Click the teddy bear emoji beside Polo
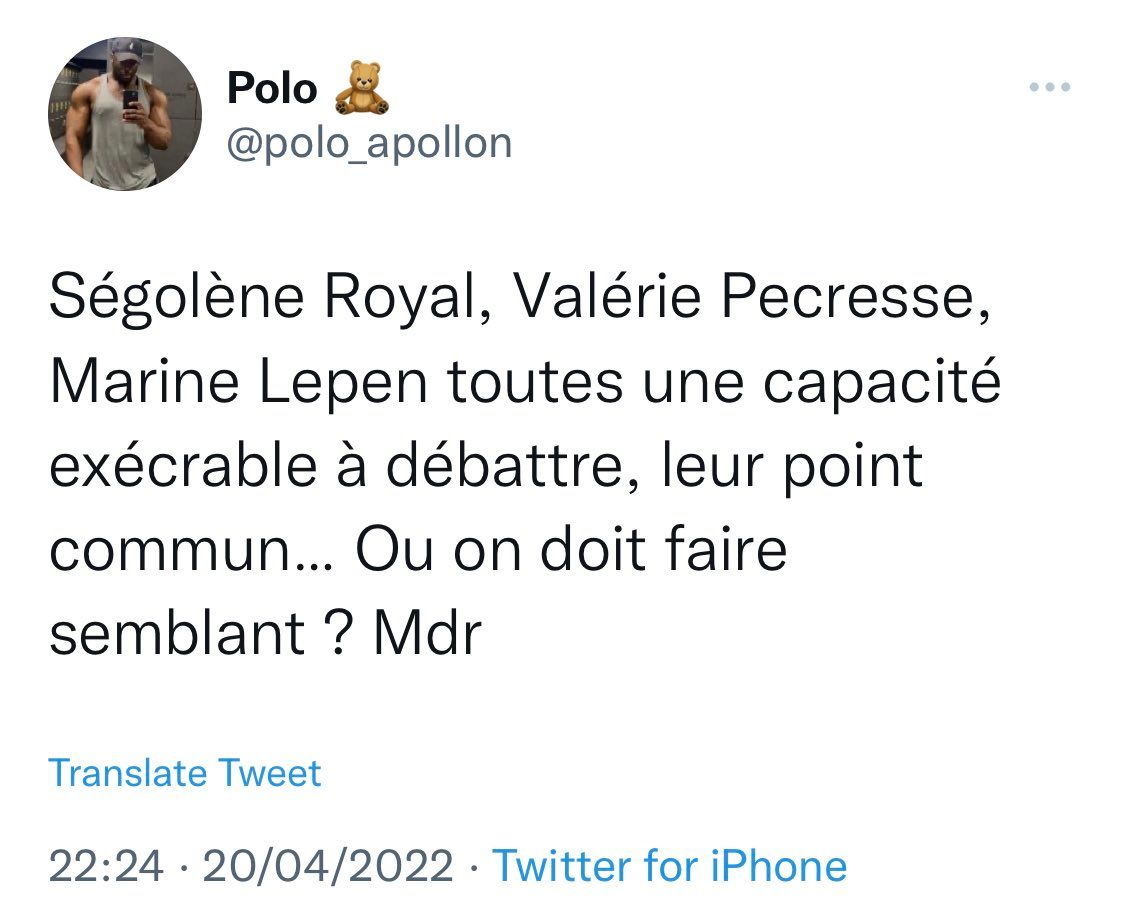The image size is (1125, 922). tap(362, 88)
